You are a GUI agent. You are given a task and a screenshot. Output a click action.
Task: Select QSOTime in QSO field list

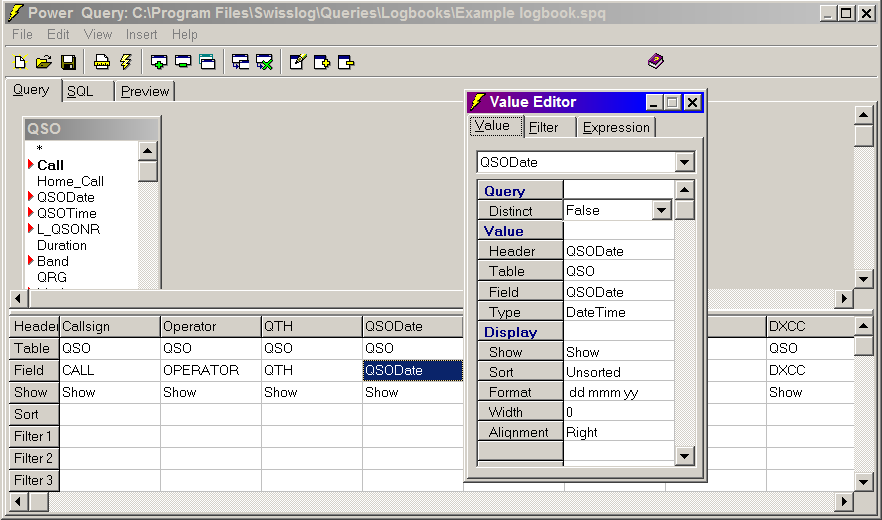click(66, 213)
